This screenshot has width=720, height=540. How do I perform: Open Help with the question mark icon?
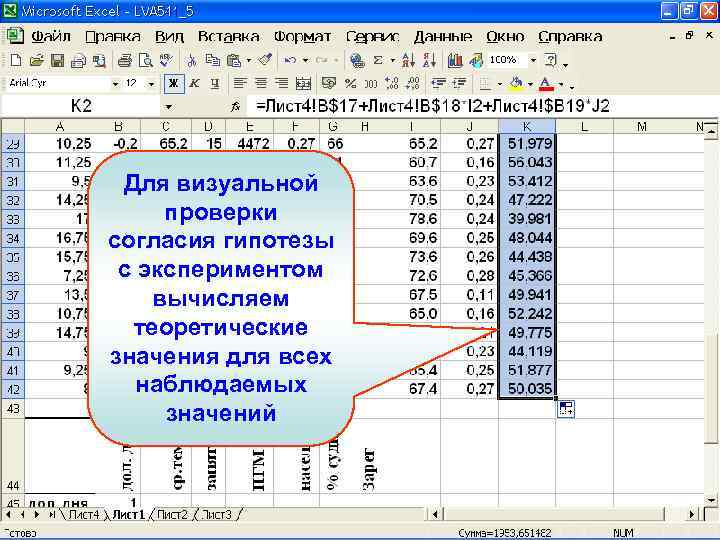550,60
